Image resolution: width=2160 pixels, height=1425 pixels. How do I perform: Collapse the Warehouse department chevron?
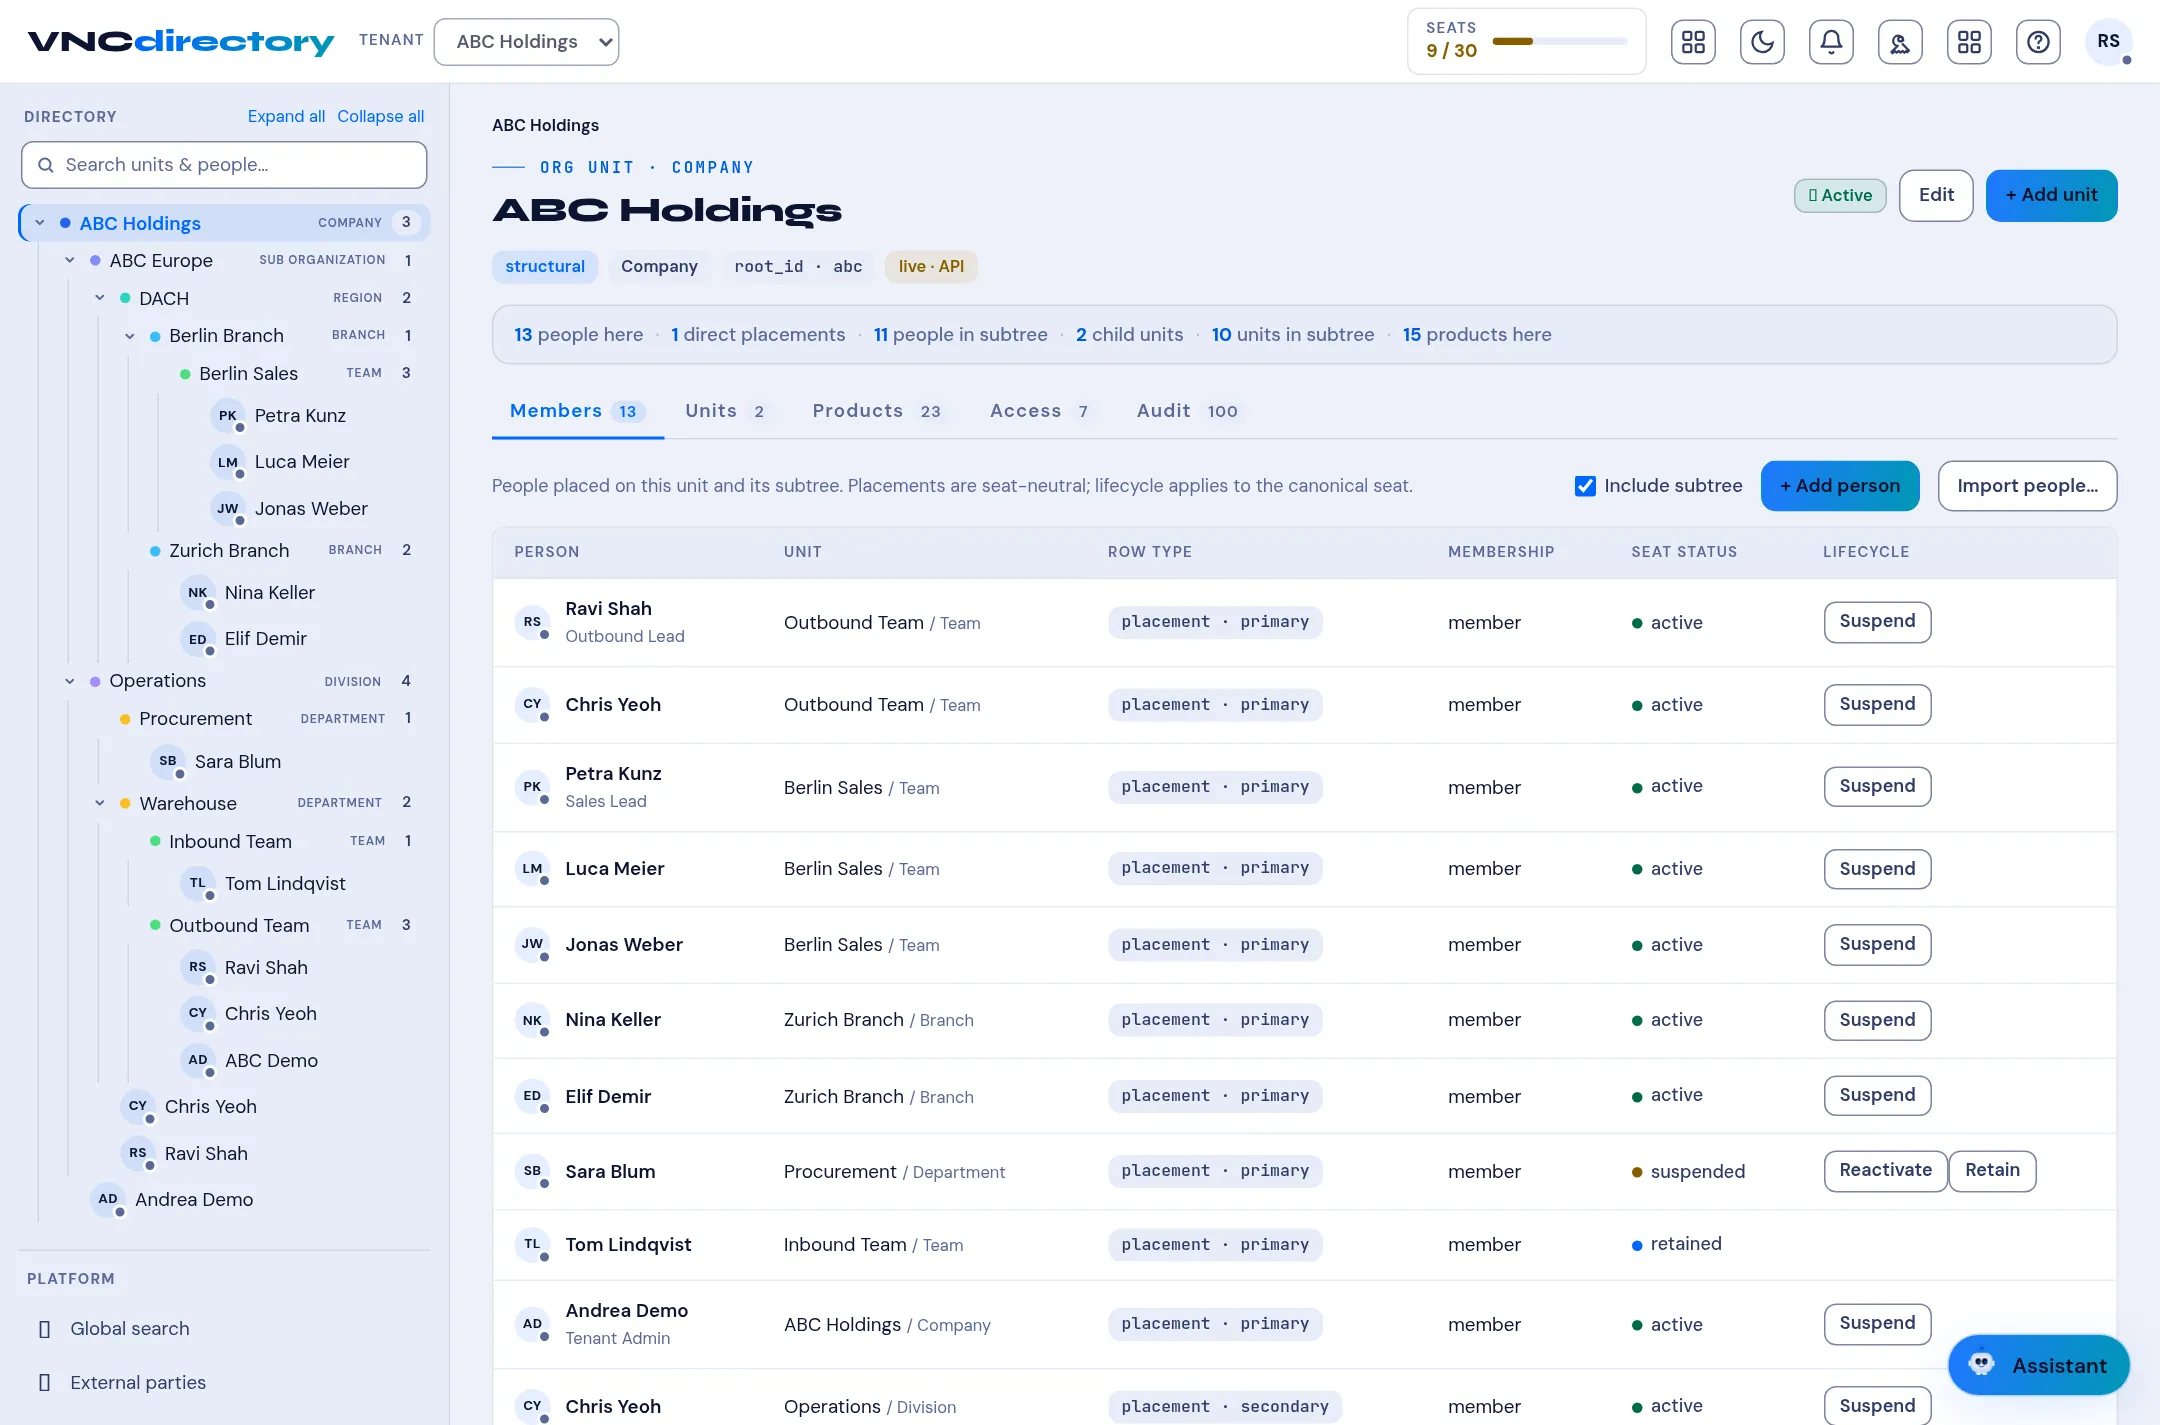pos(100,803)
